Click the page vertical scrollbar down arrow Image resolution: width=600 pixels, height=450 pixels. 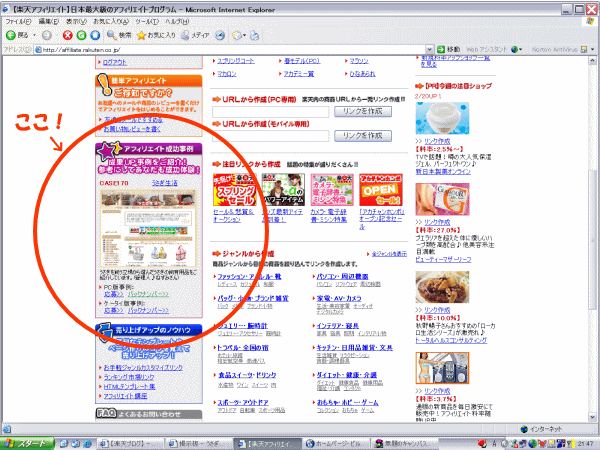(592, 417)
